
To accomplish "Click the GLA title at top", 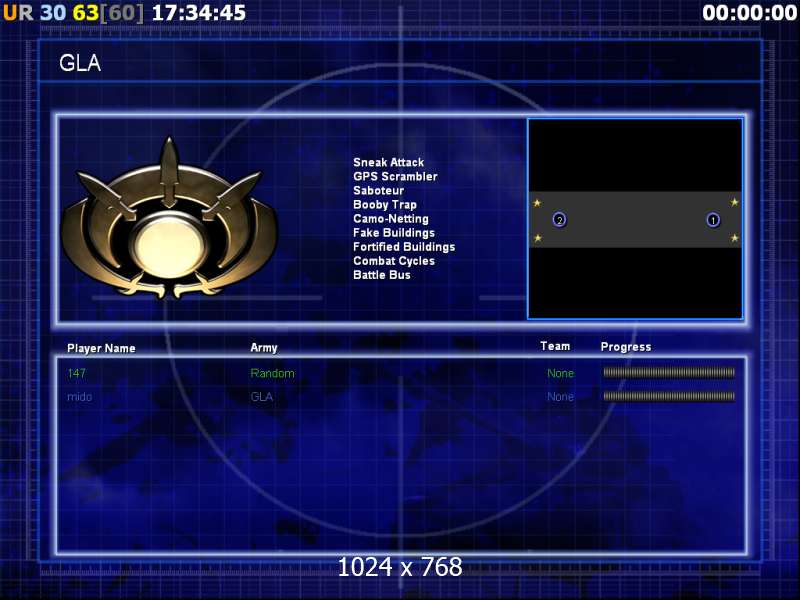I will (x=80, y=63).
